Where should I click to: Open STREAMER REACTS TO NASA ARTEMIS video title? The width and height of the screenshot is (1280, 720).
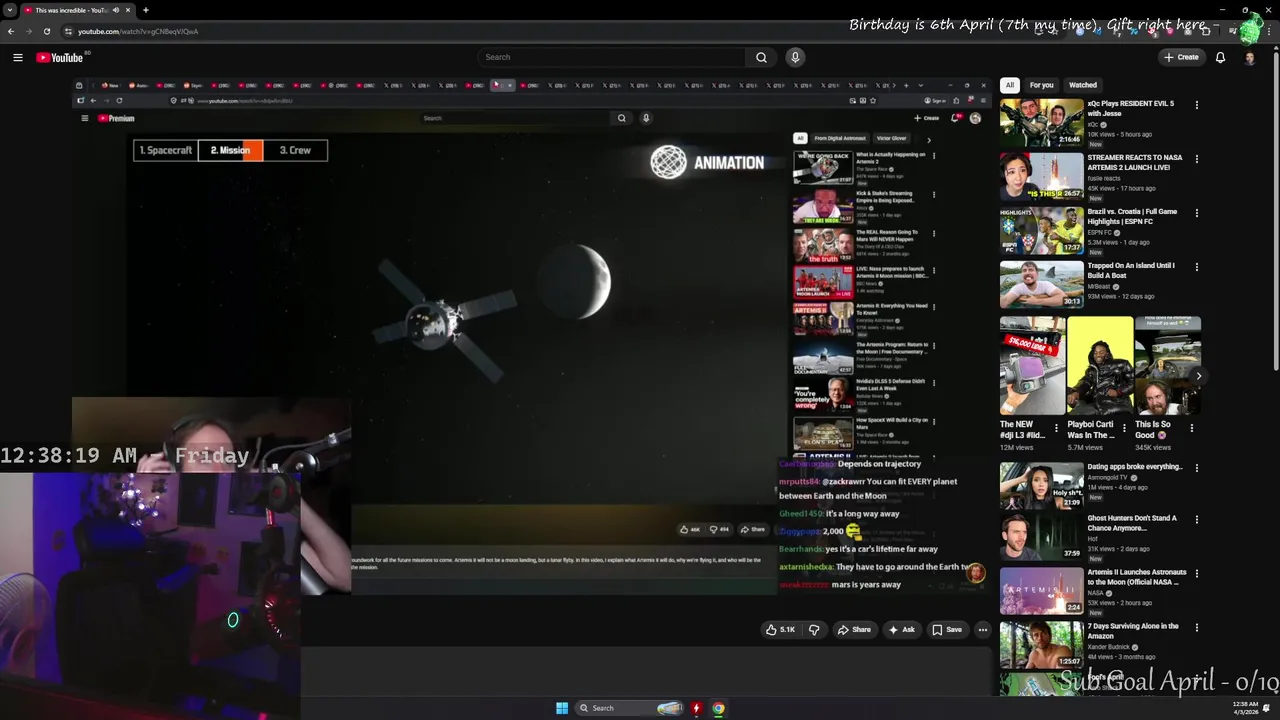click(x=1135, y=162)
